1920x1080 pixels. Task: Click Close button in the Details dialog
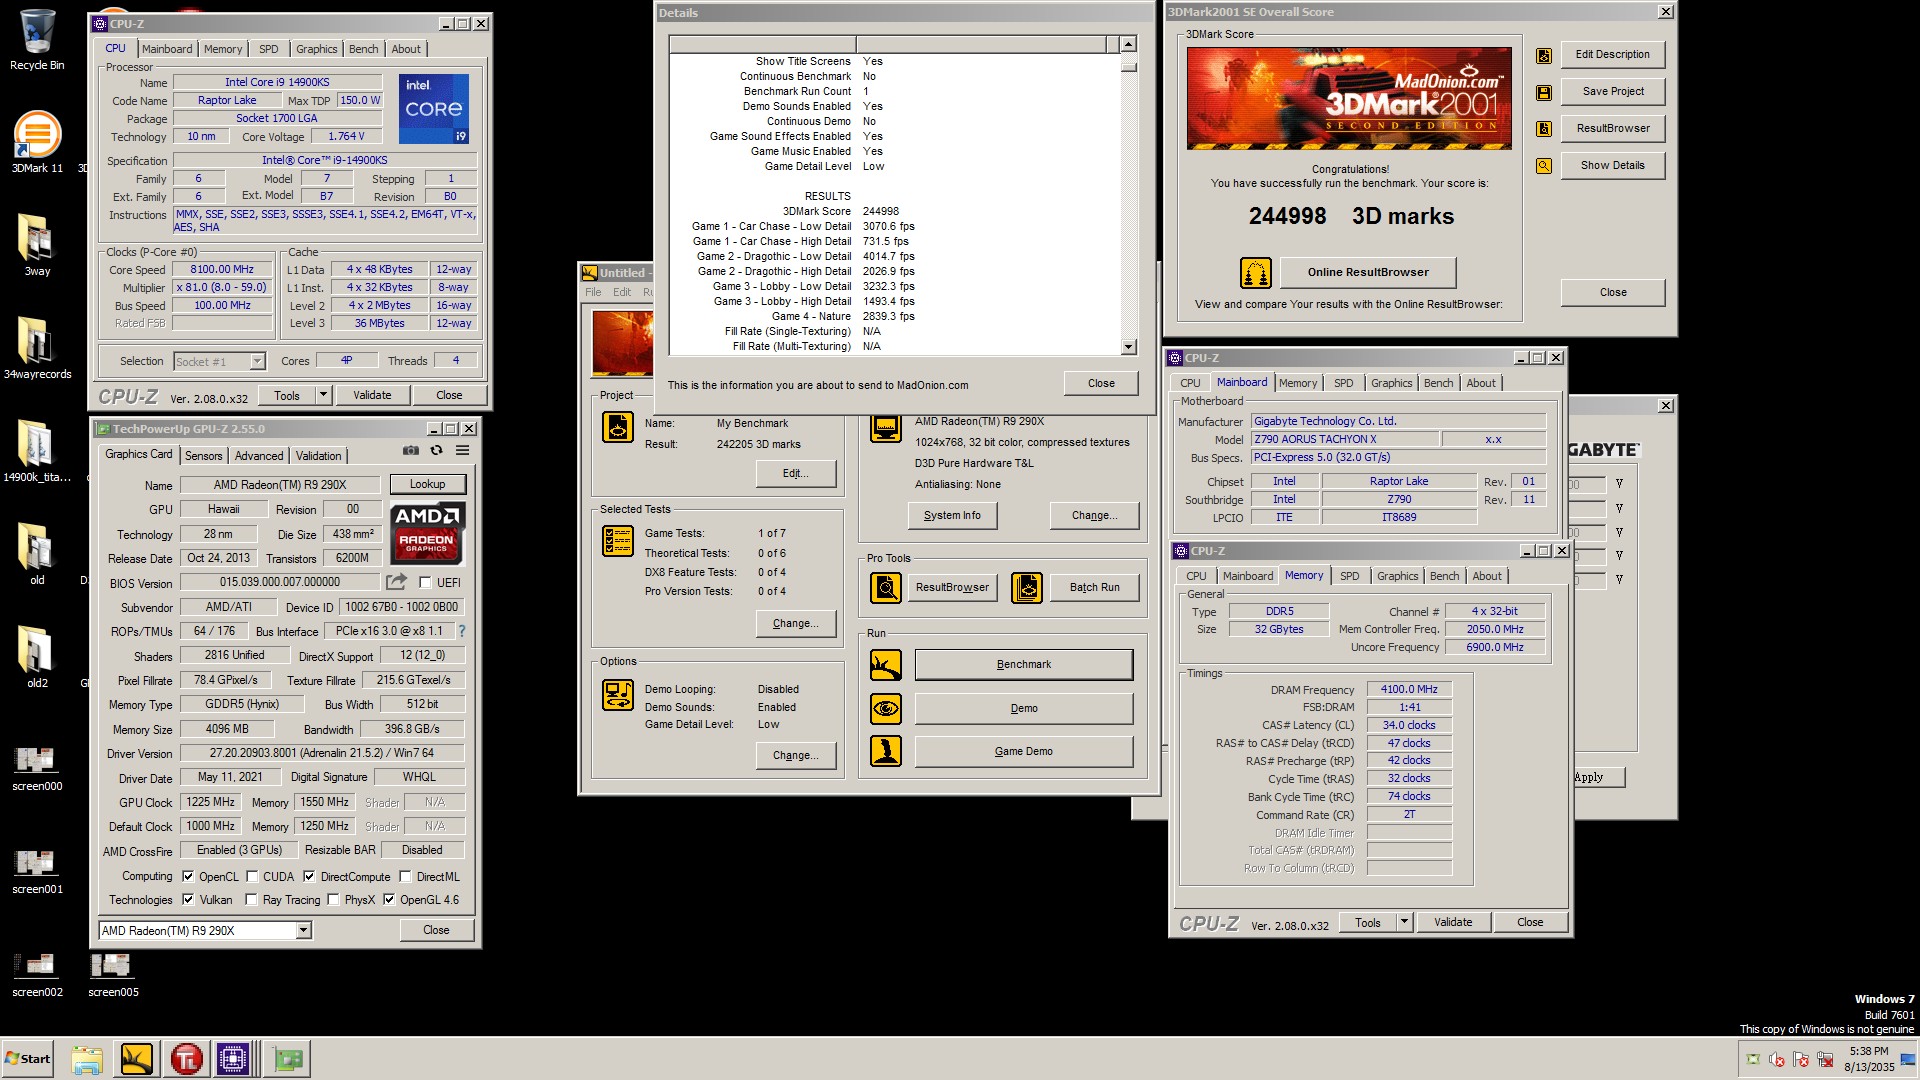click(1101, 383)
